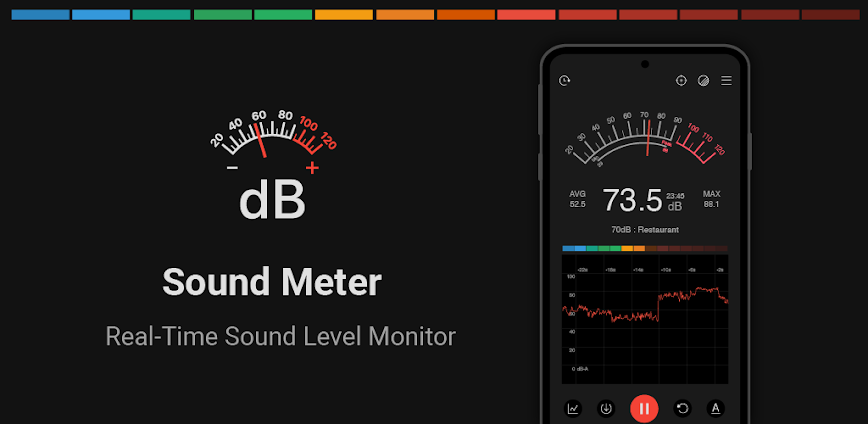Pause recording with the red pause button
Viewport: 868px width, 424px height.
click(644, 408)
